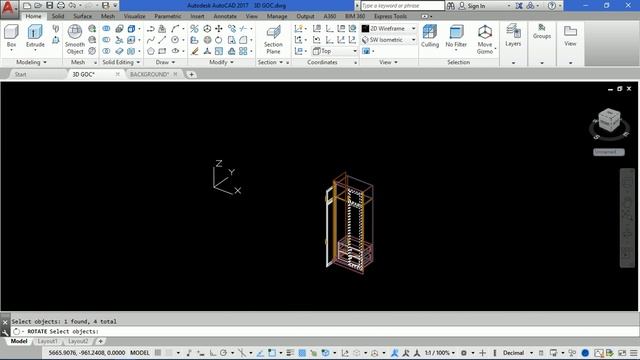Screen dimensions: 640x360
Task: Choose the Move tool in the Modify panel
Action: [x=219, y=29]
